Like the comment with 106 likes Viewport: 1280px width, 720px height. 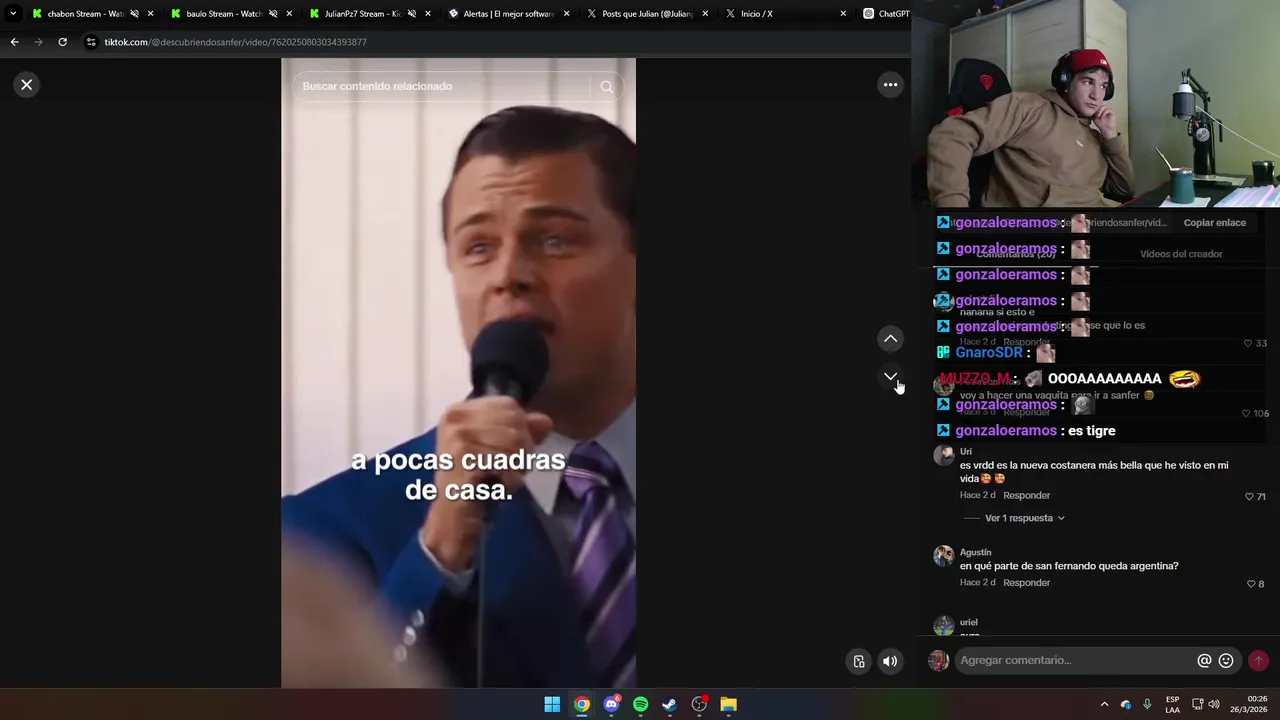pos(1246,413)
